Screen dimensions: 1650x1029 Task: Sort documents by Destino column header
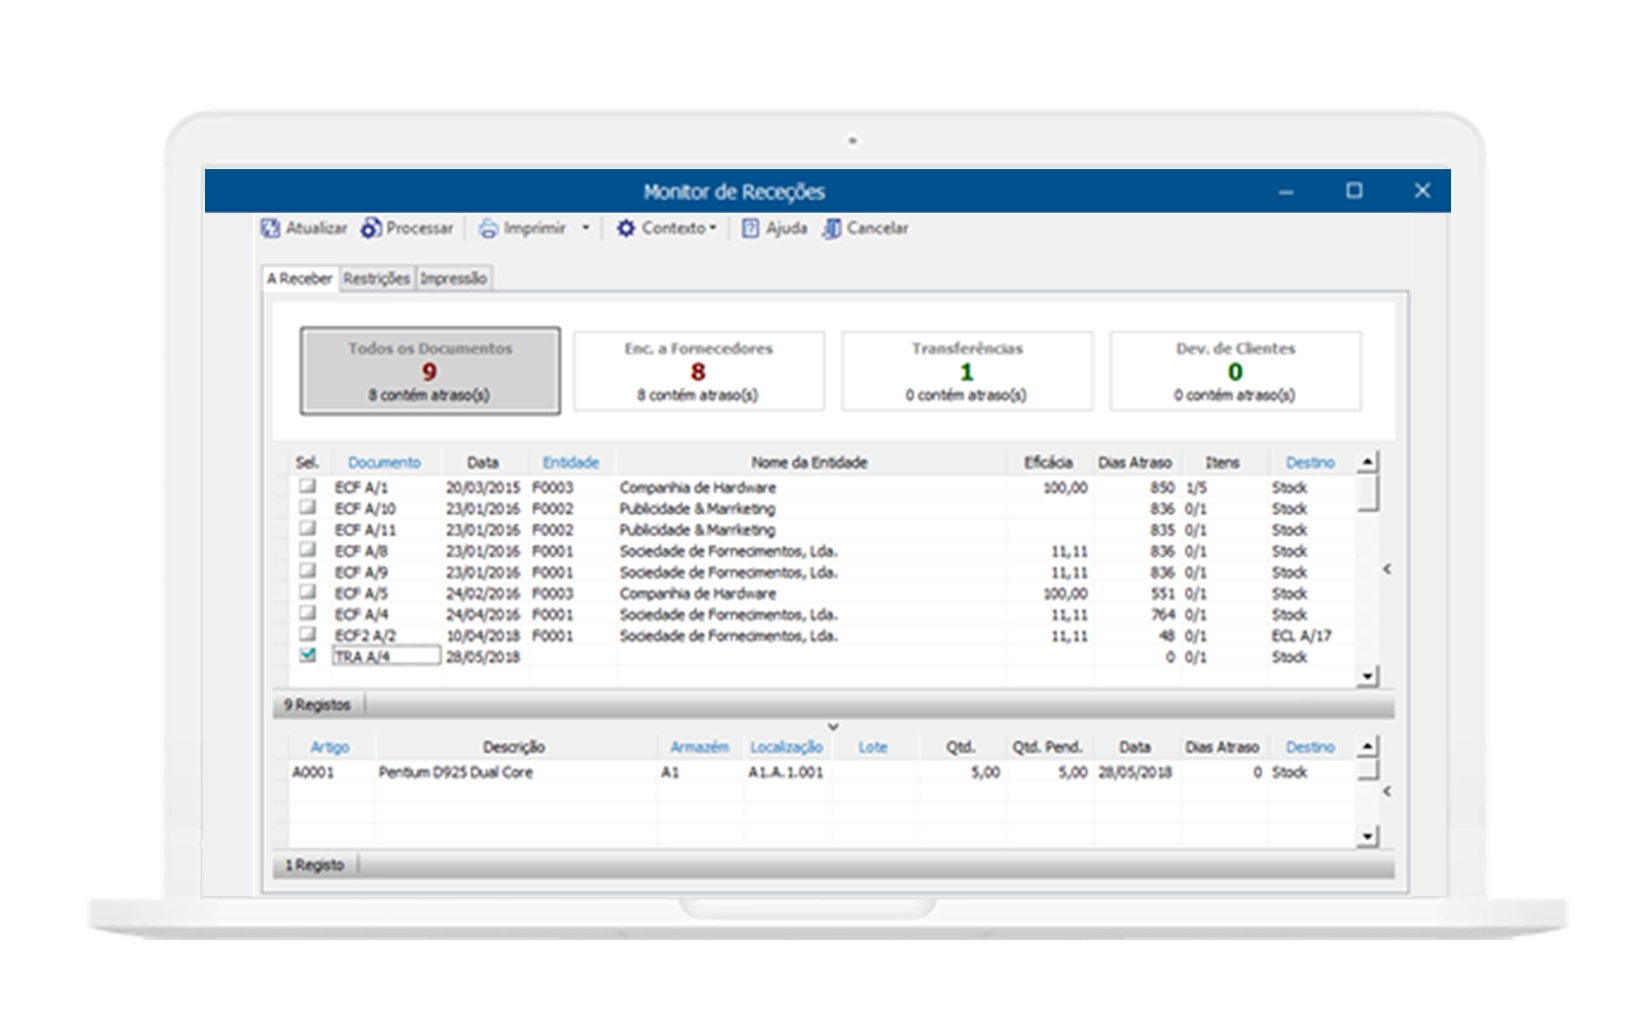[1310, 462]
